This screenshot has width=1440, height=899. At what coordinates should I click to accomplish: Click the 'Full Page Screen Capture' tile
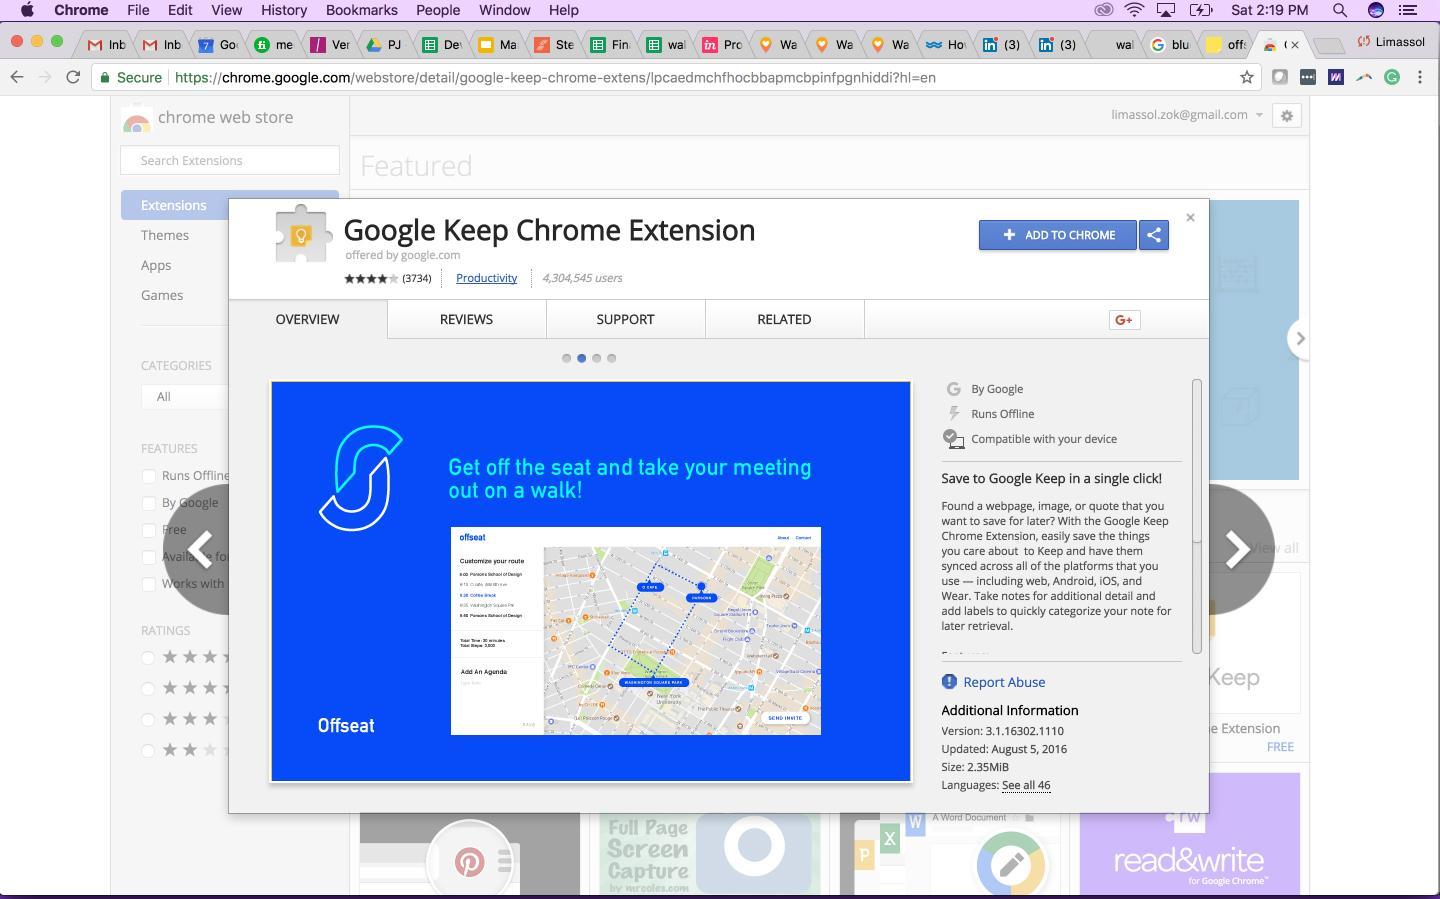click(x=710, y=855)
